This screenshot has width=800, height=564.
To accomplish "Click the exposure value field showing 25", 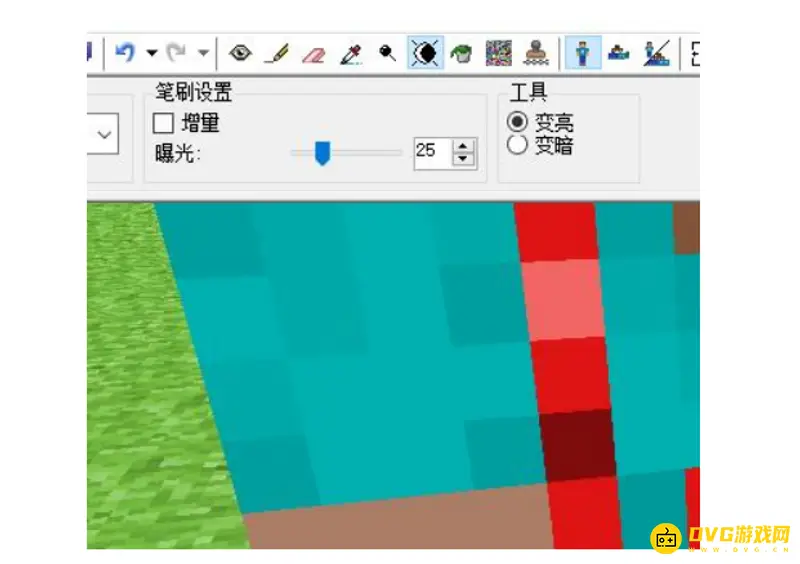I will 430,152.
